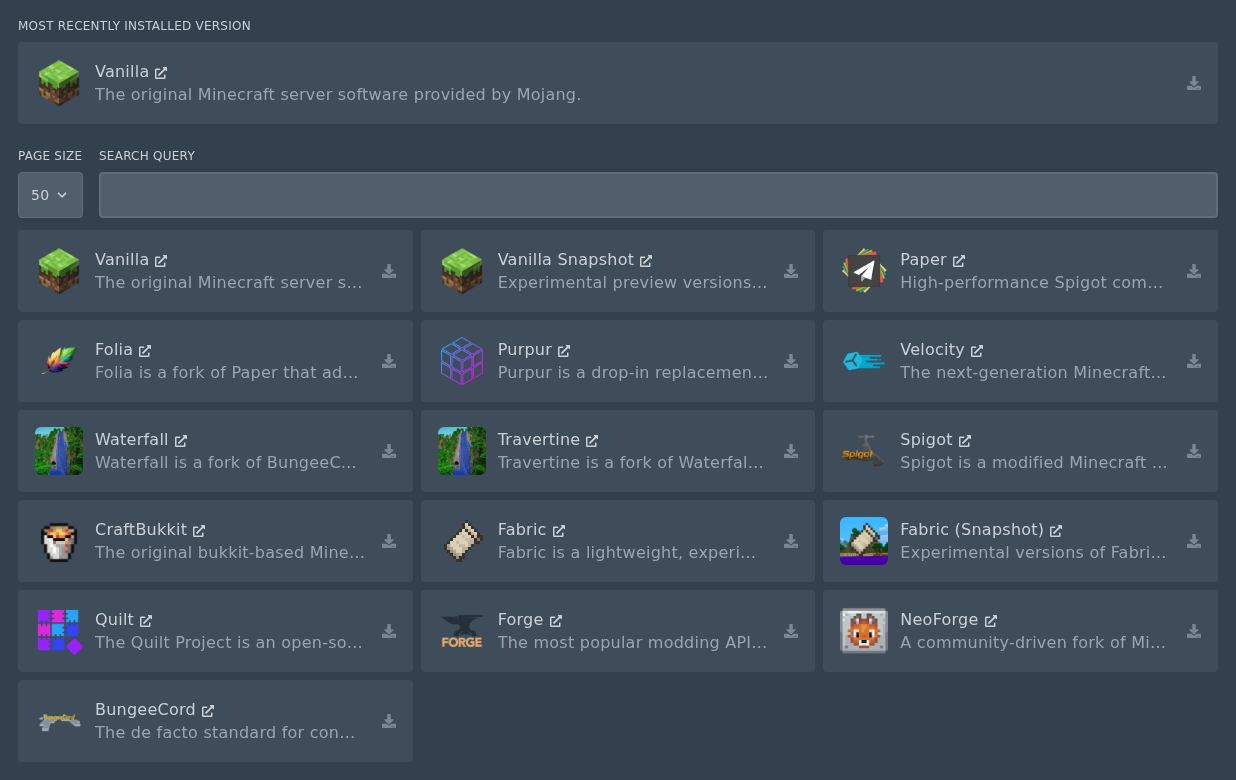Screen dimensions: 1236x780
Task: Open NeoForge external link icon
Action: pos(991,621)
